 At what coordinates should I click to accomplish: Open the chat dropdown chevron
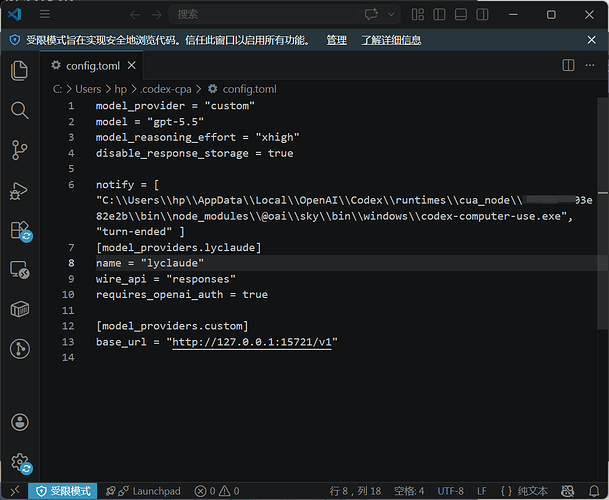[391, 14]
